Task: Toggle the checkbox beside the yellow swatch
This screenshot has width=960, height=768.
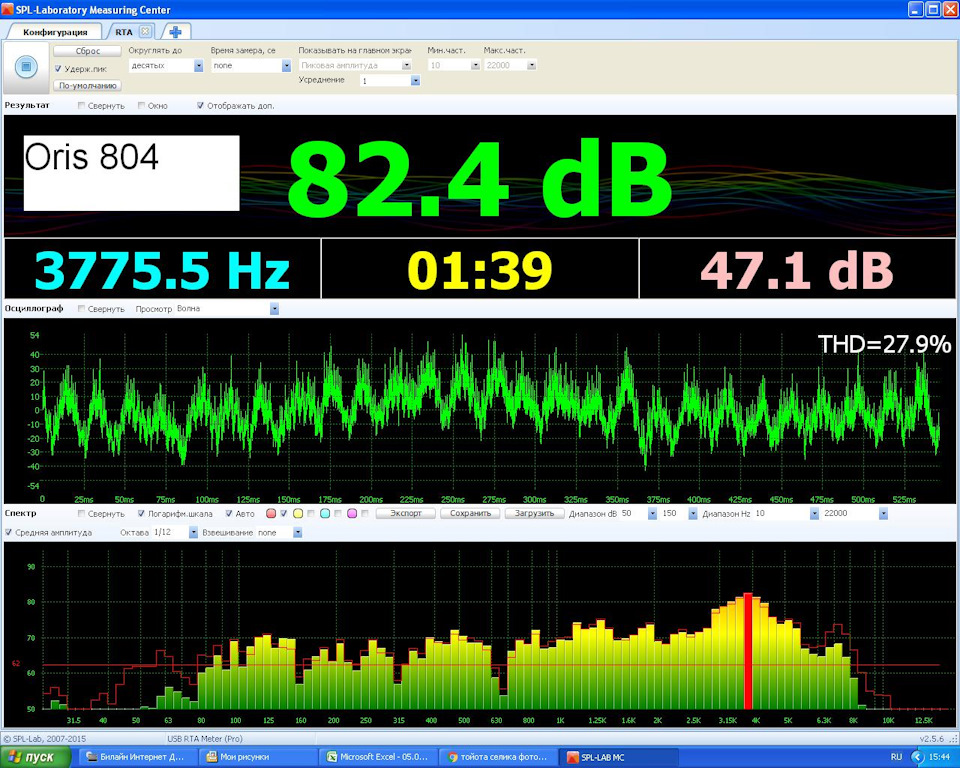Action: [311, 513]
